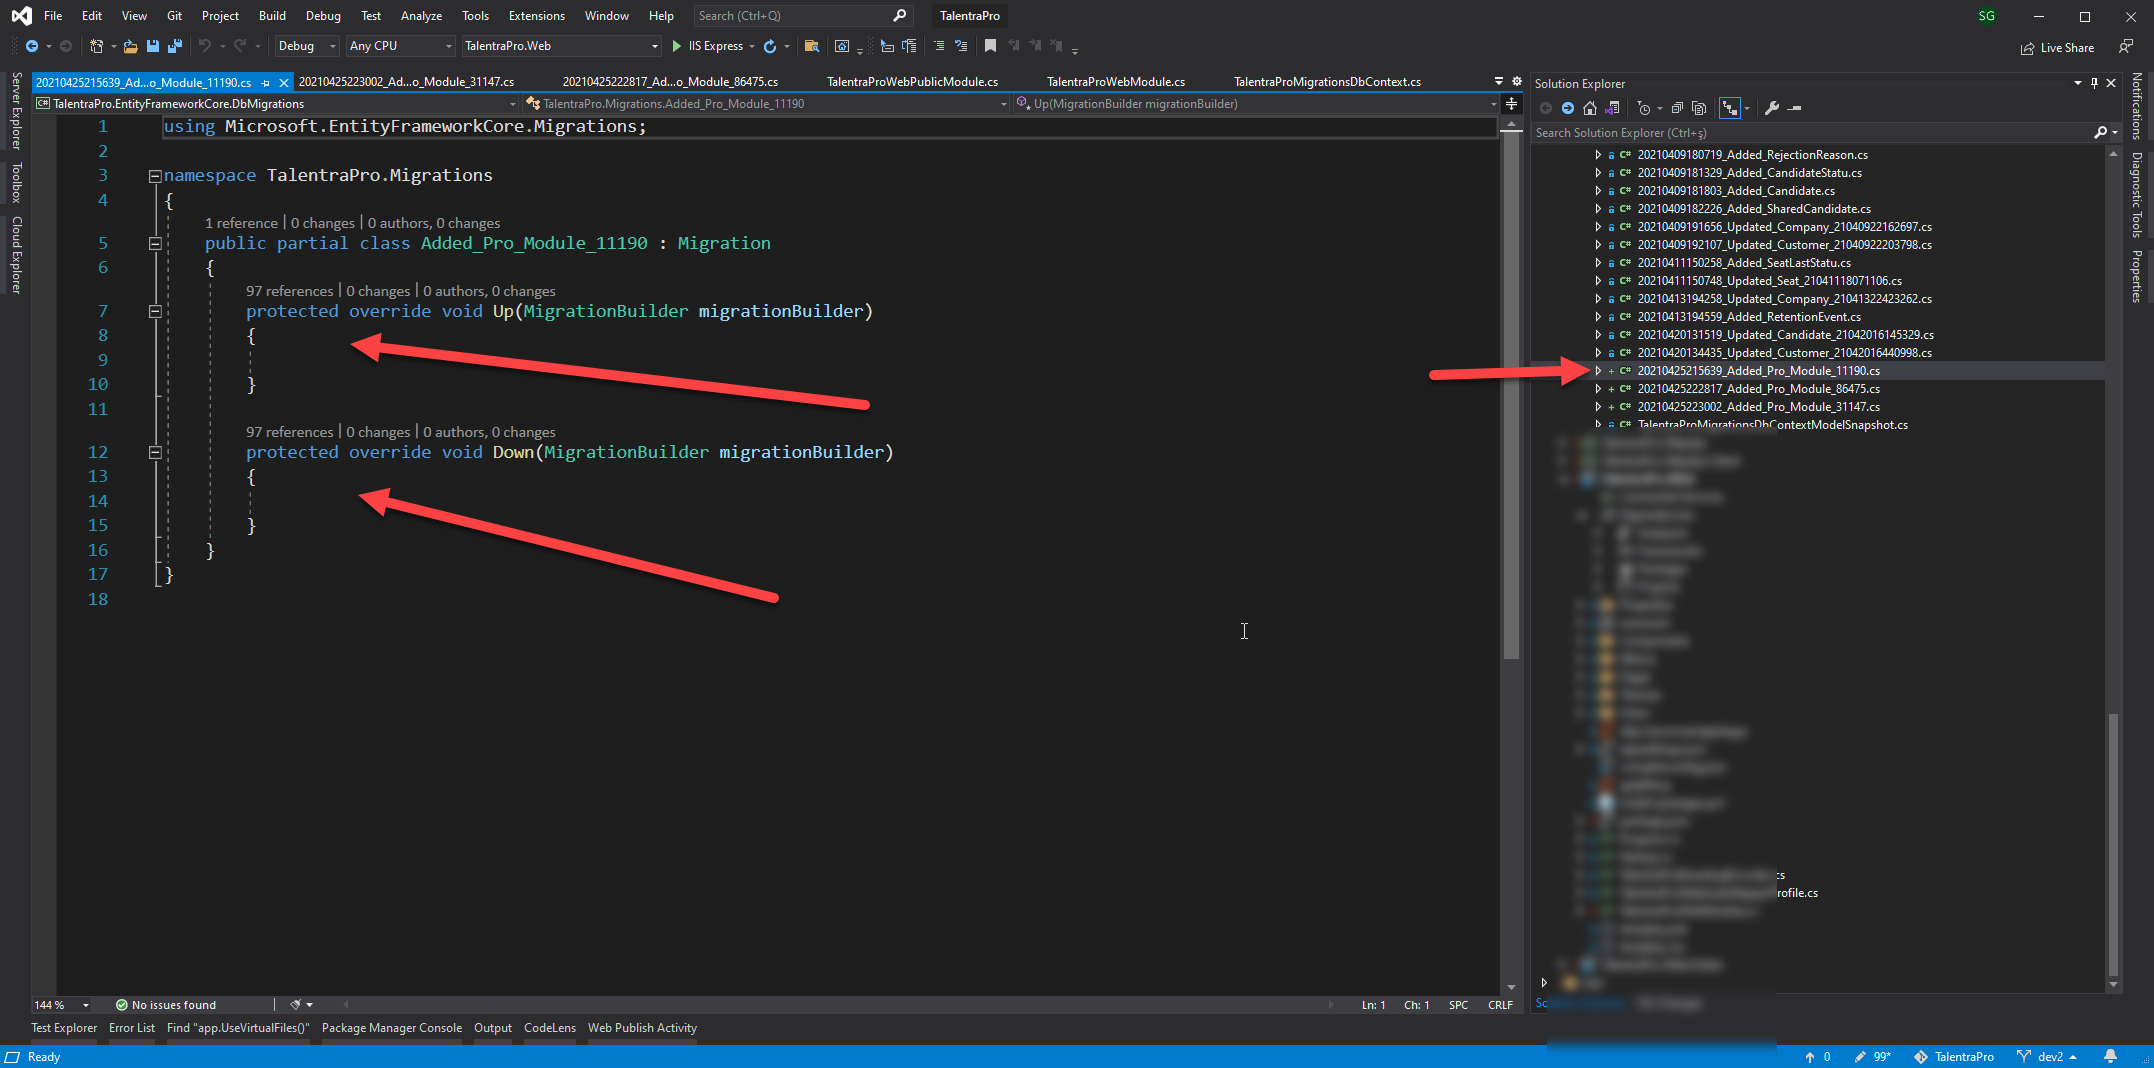
Task: Open the Any CPU platform dropdown
Action: click(x=400, y=46)
